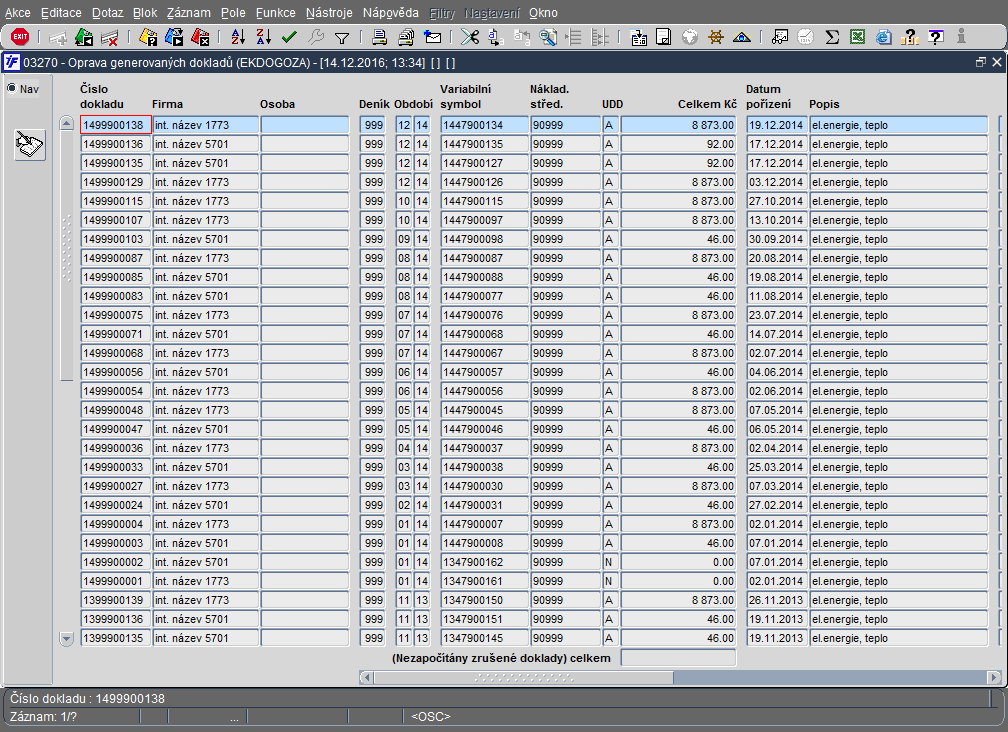This screenshot has height=732, width=1008.
Task: Click variabilní symbol 1347900145
Action: pyautogui.click(x=484, y=638)
